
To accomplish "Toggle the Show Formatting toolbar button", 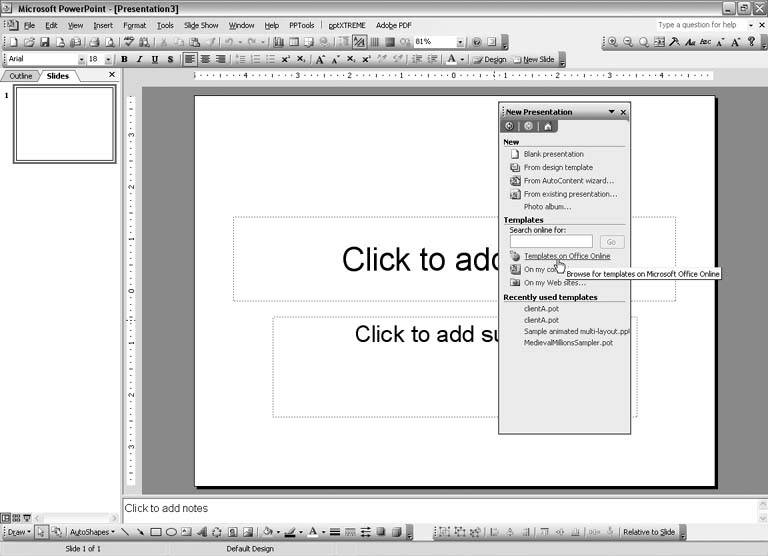I will [359, 42].
